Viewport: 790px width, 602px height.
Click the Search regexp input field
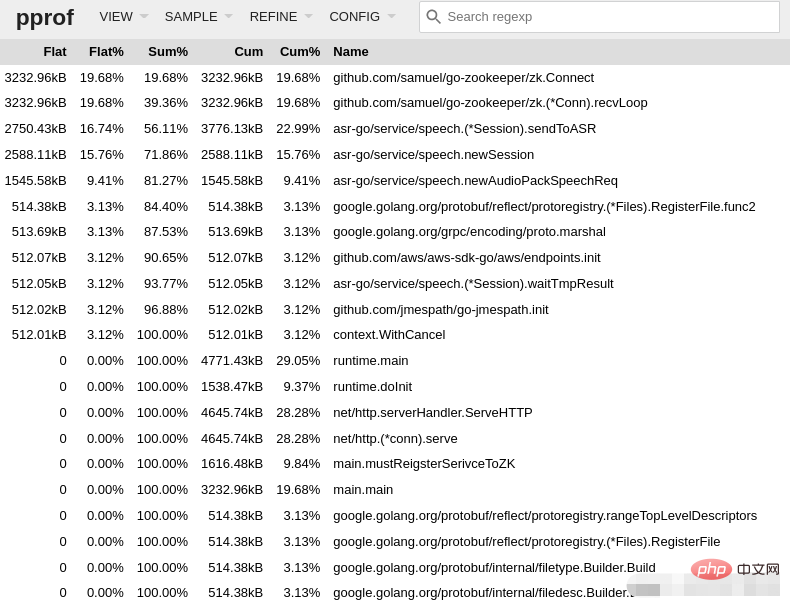[610, 16]
